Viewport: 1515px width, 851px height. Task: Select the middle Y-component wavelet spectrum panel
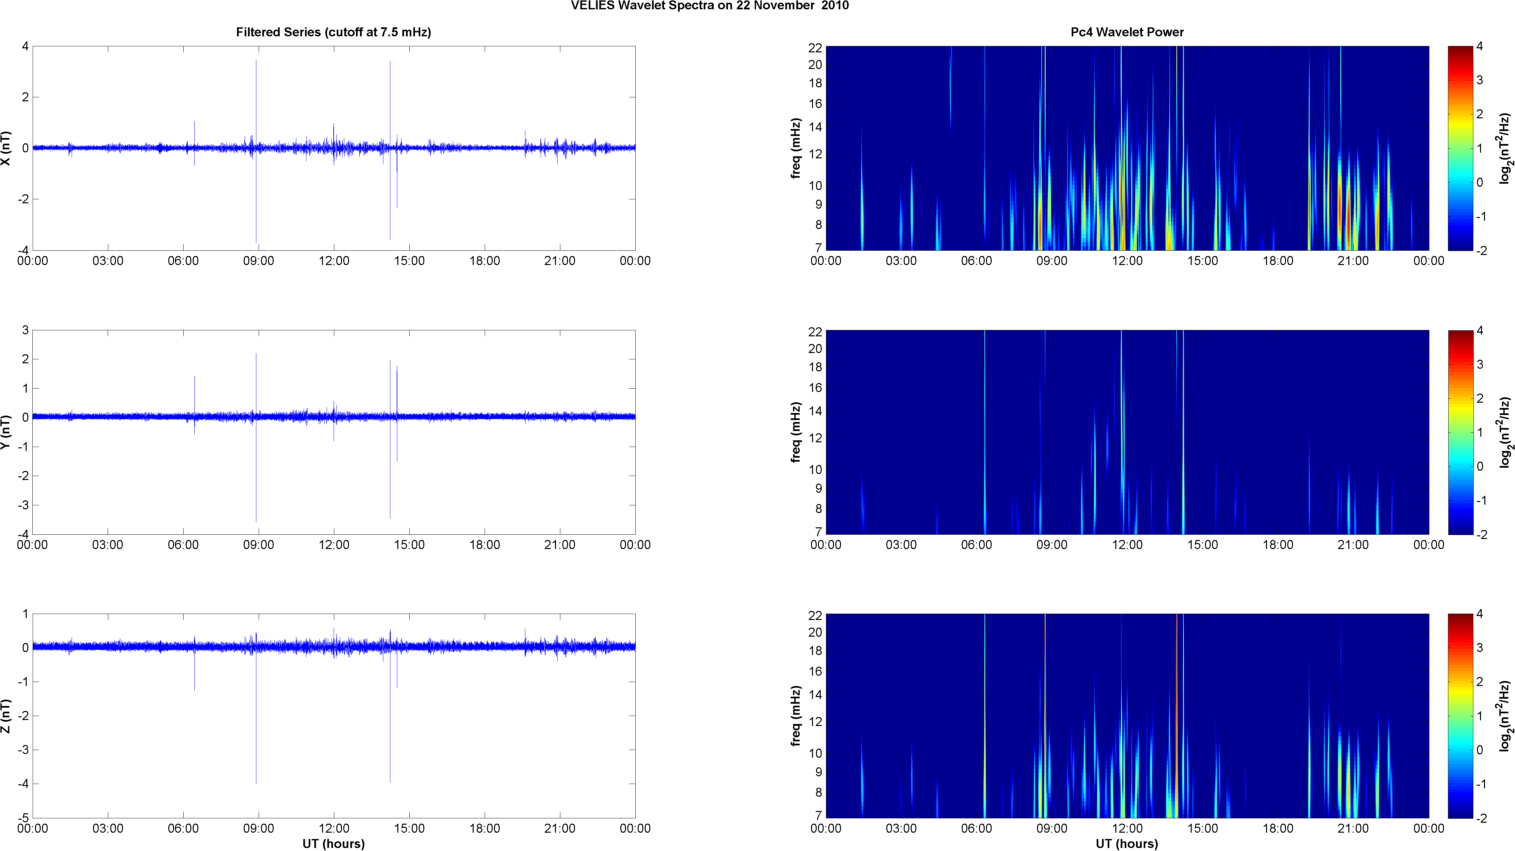pyautogui.click(x=1126, y=432)
